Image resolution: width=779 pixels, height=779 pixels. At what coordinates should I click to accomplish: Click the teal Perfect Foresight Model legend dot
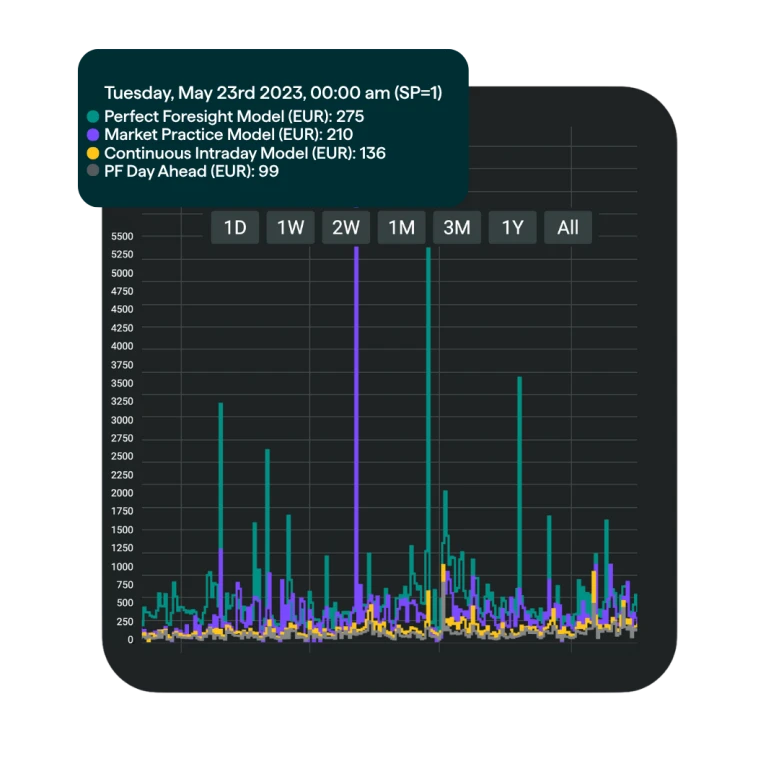pos(93,117)
